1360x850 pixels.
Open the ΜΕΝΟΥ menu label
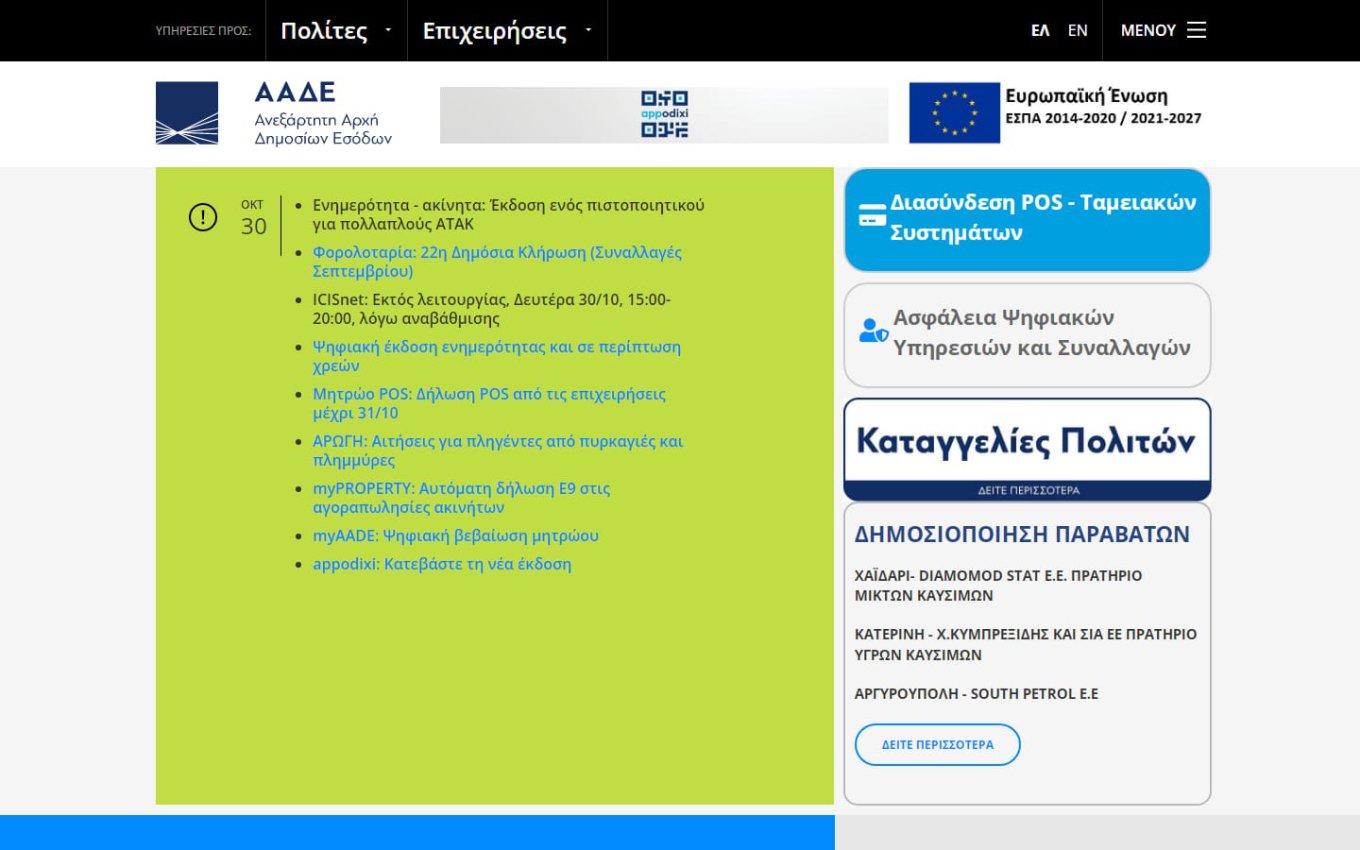pyautogui.click(x=1148, y=31)
